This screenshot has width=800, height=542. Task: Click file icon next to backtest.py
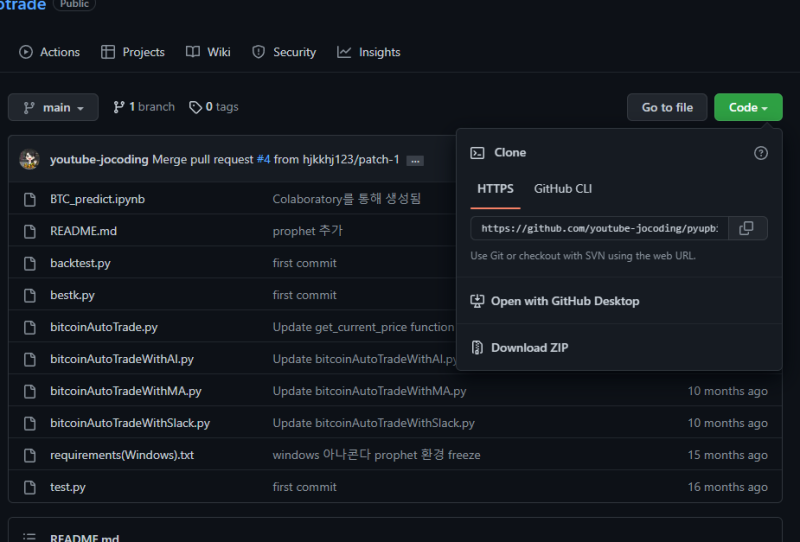pos(30,263)
